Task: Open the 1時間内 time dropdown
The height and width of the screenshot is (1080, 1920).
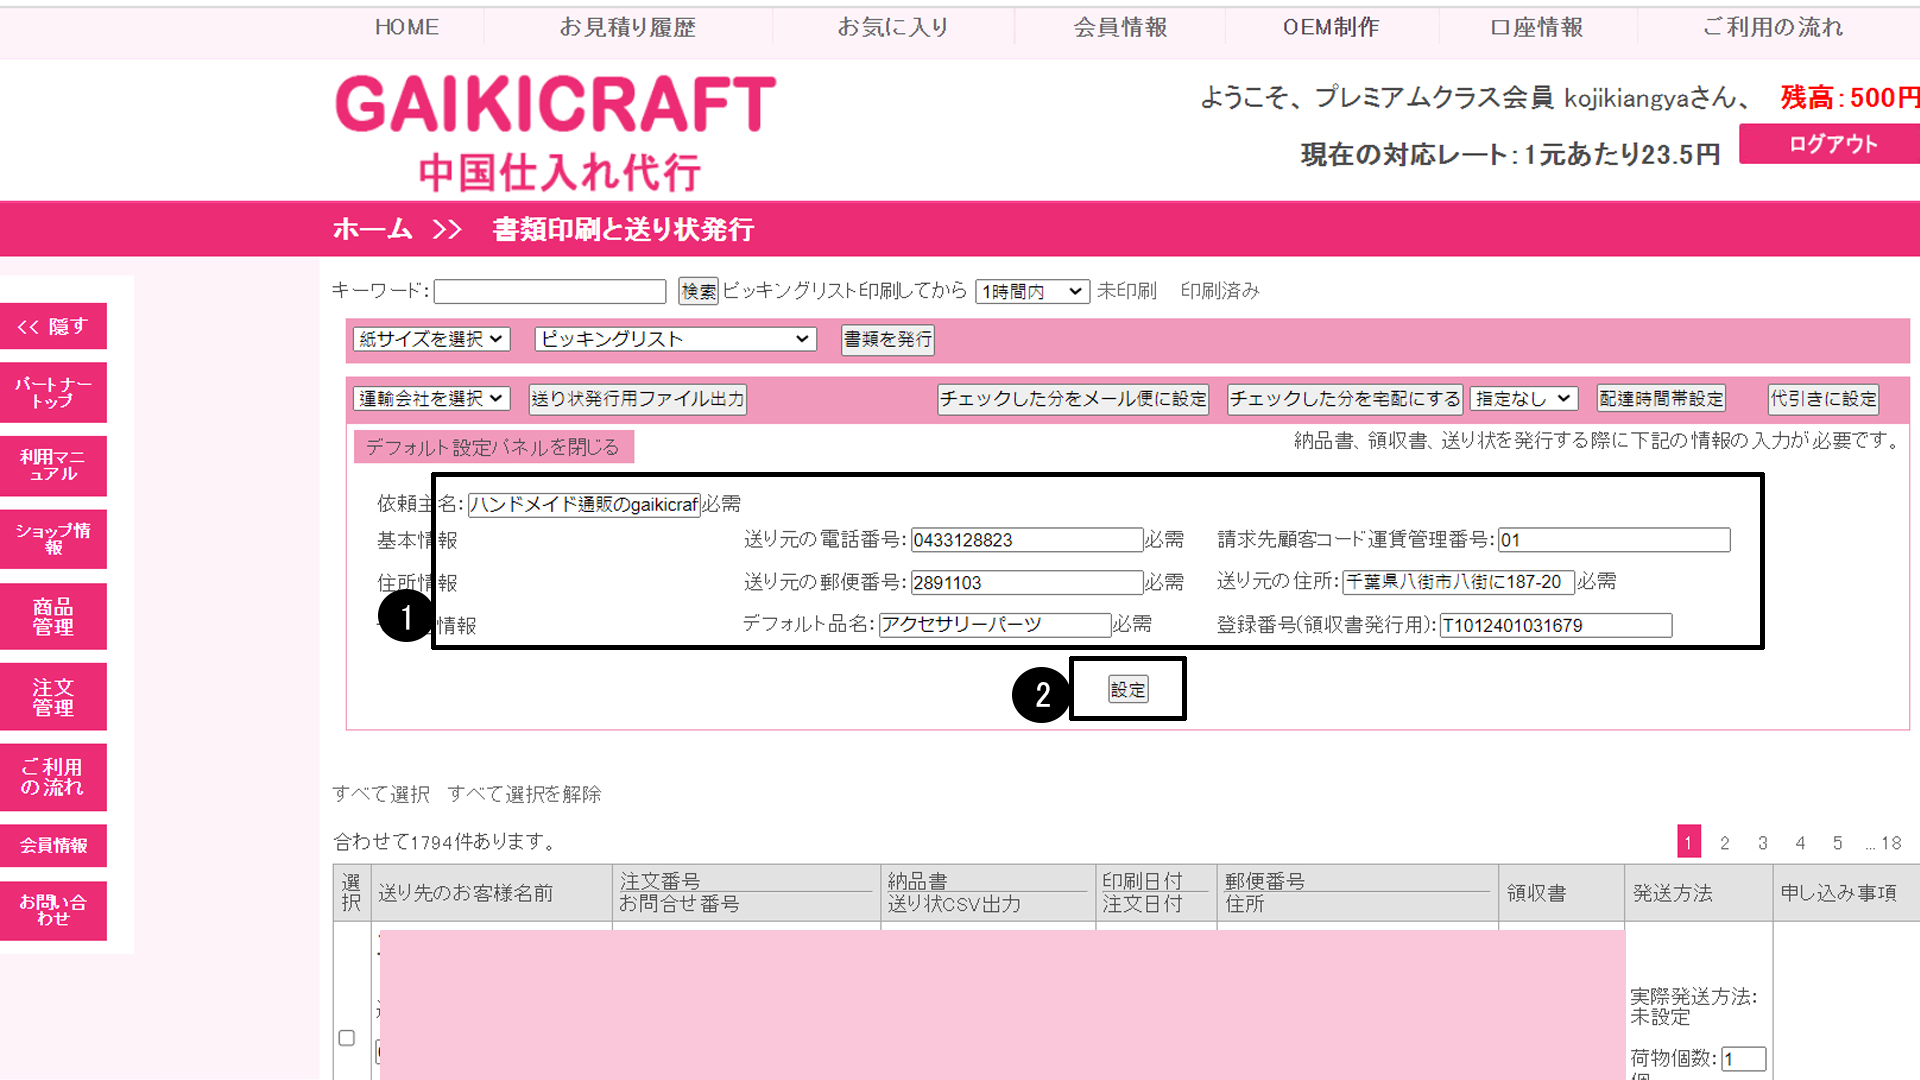Action: (x=1032, y=291)
